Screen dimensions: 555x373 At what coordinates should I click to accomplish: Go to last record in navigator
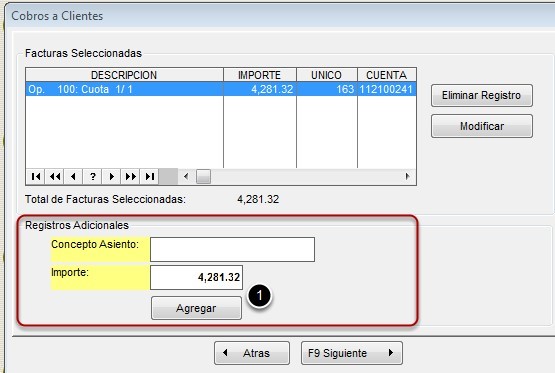[x=150, y=176]
